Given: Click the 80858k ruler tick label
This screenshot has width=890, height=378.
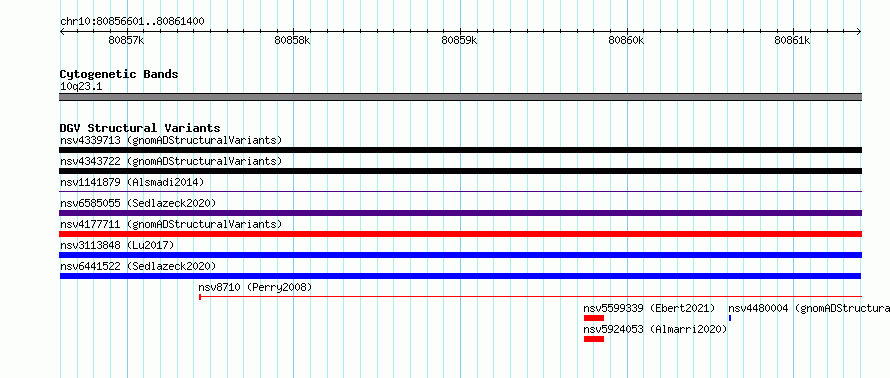Looking at the screenshot, I should coord(292,40).
